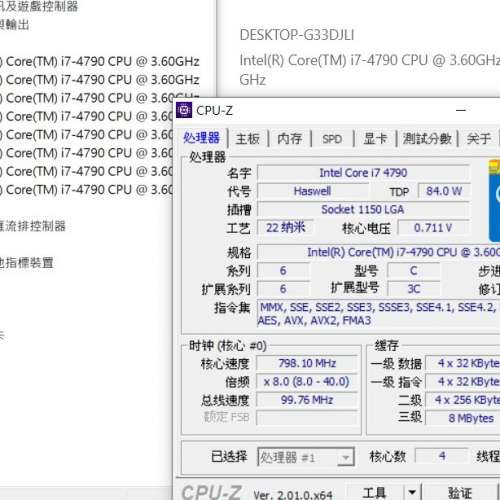Click DESKTOP-G33DJLI computer name text
This screenshot has height=500, width=500.
pos(297,35)
